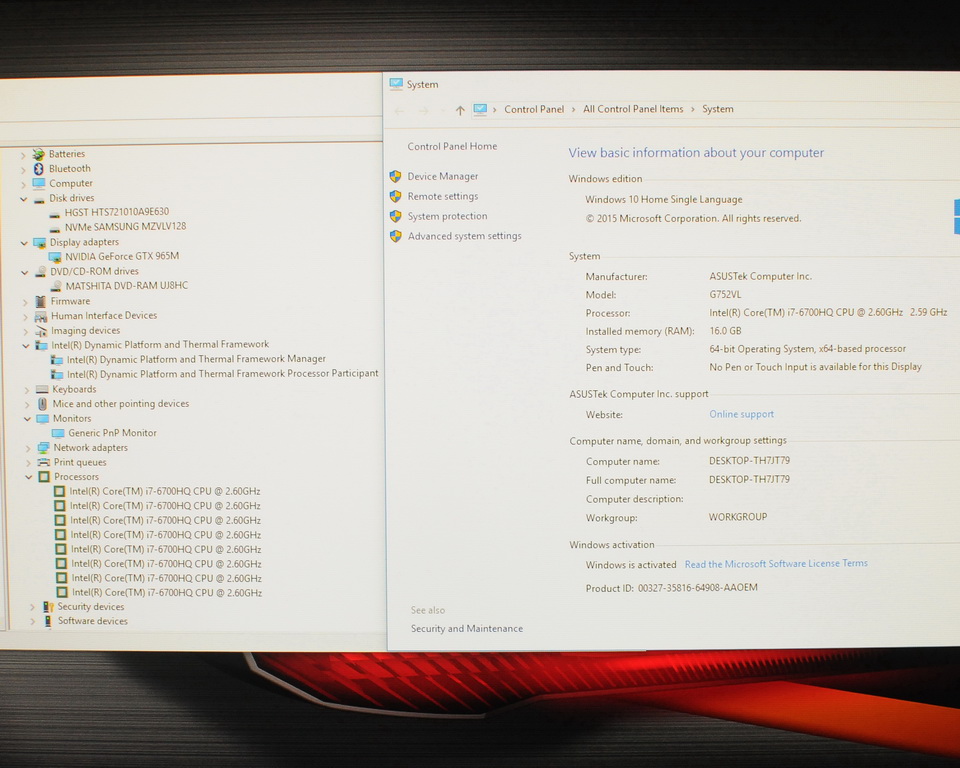The width and height of the screenshot is (960, 768).
Task: Open Remote settings
Action: [x=443, y=197]
